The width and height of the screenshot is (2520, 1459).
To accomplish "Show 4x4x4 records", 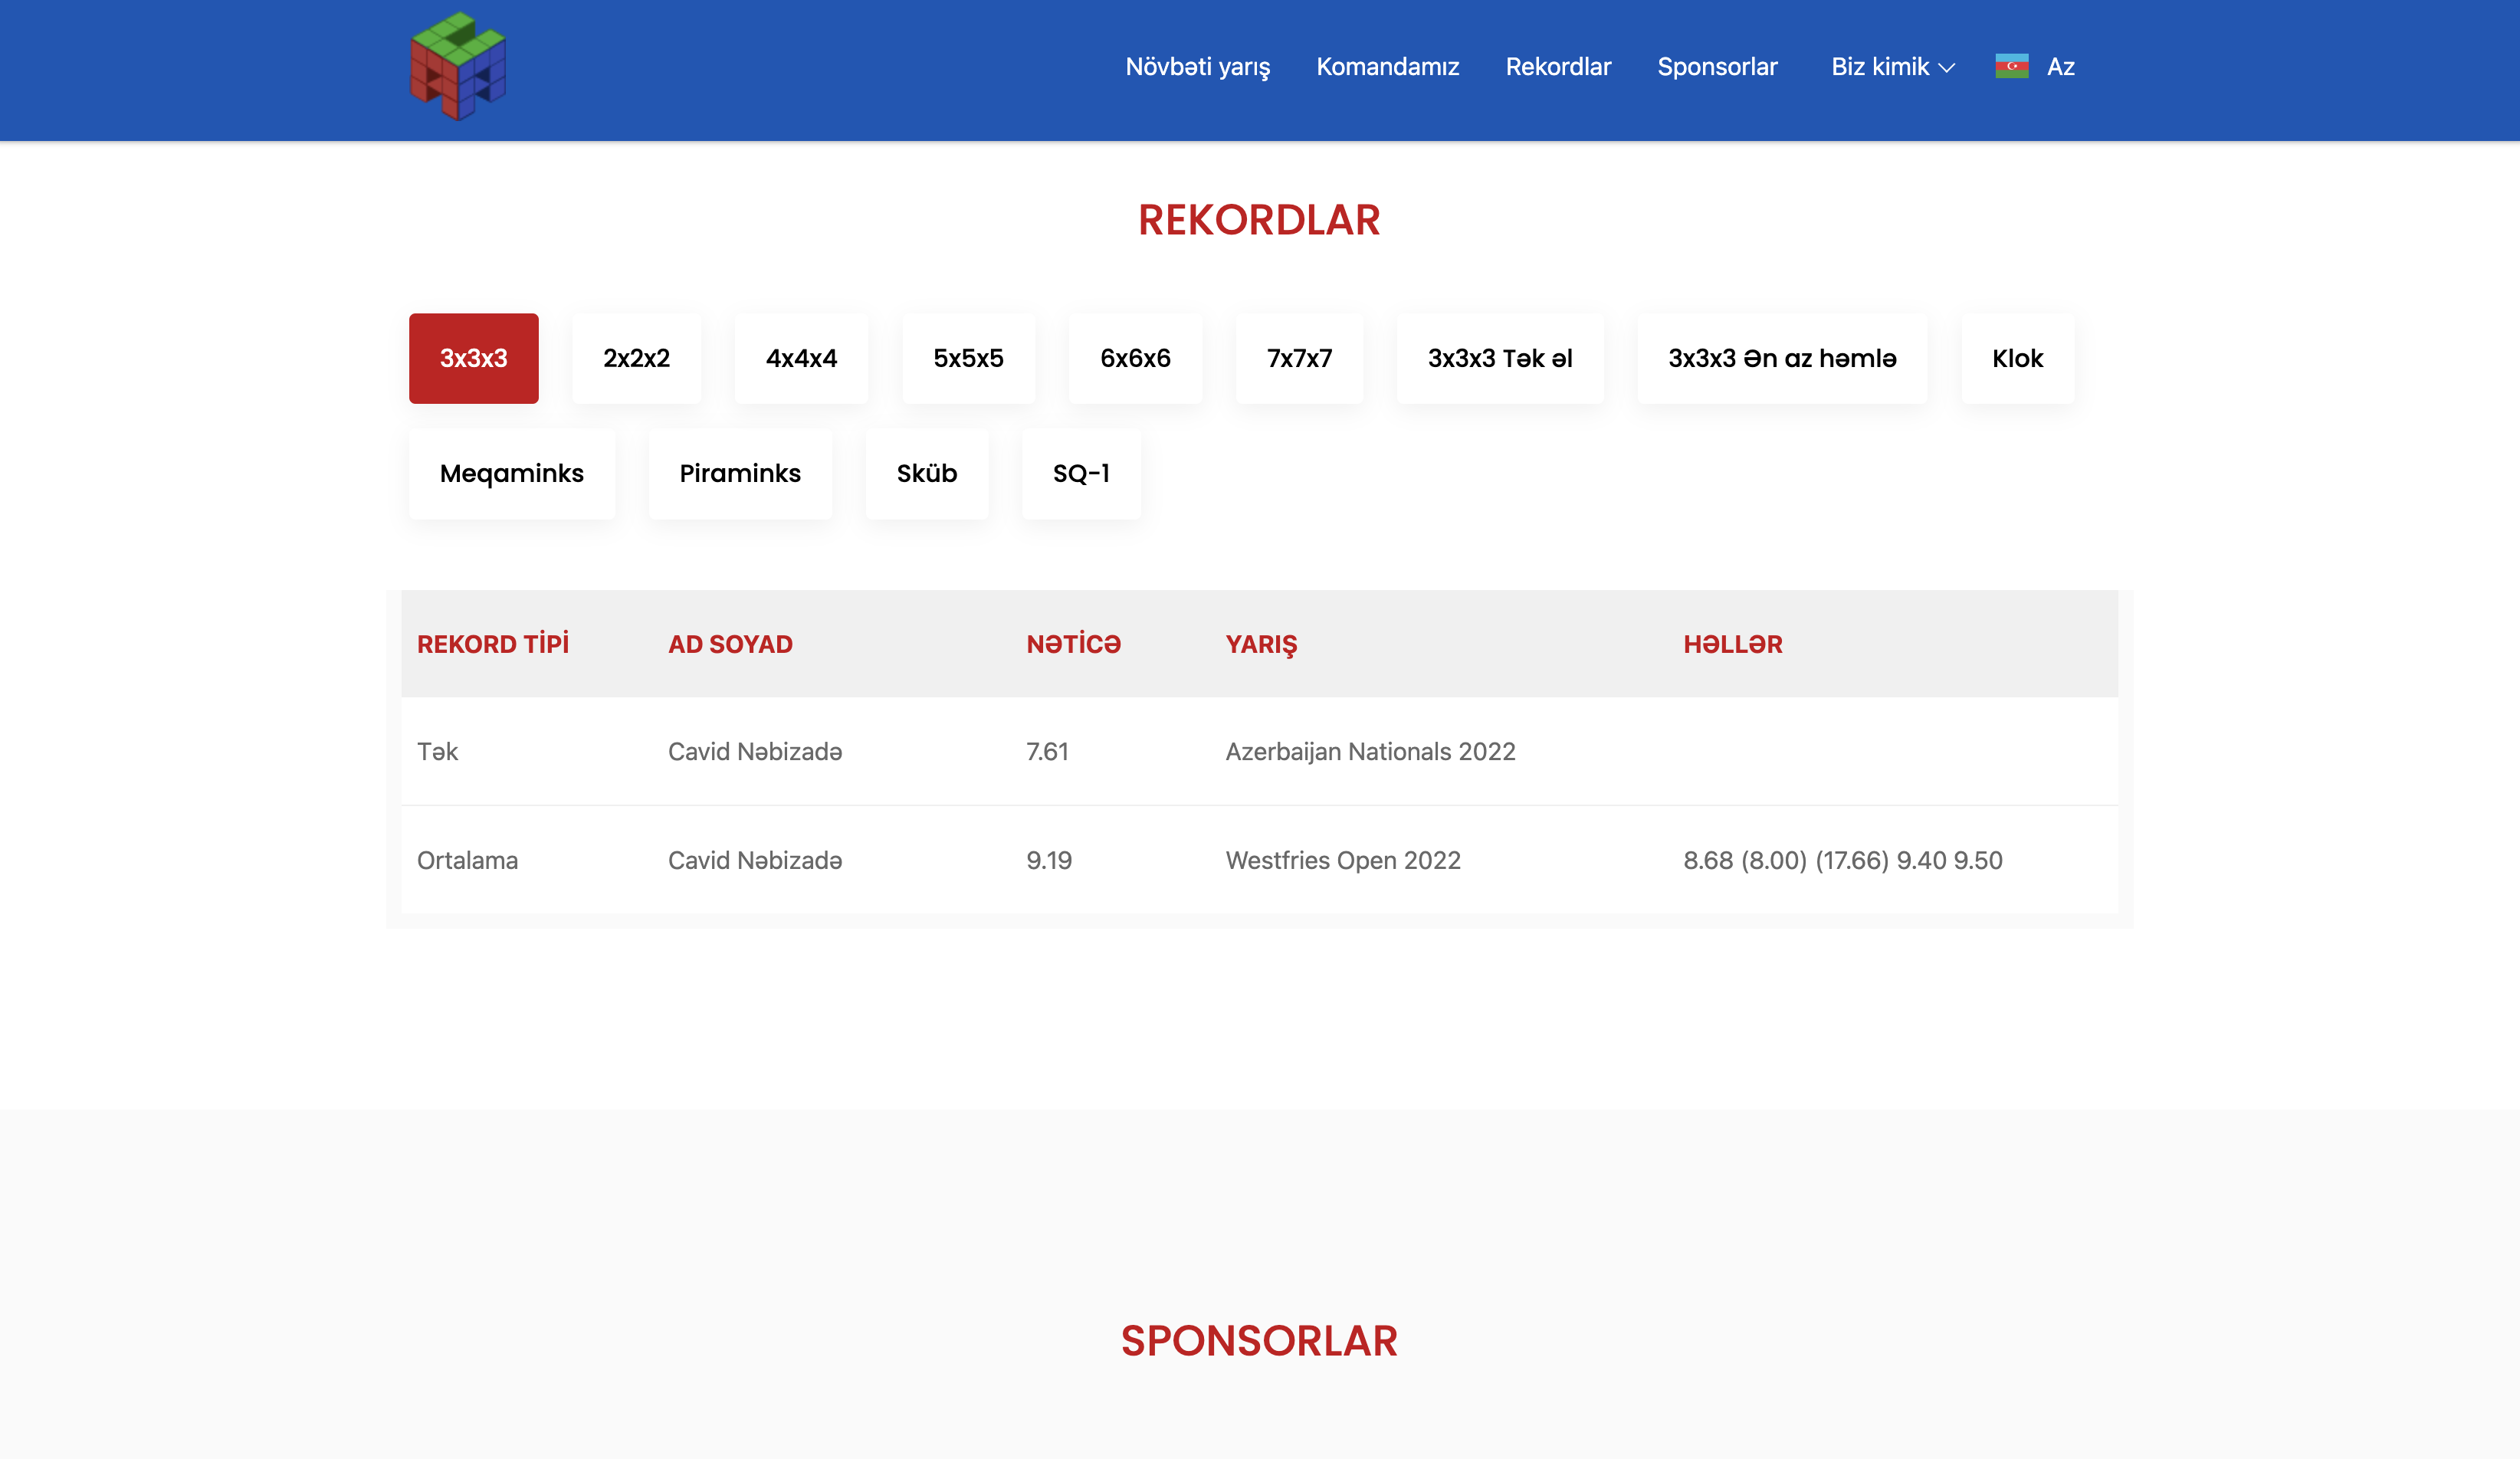I will click(801, 358).
